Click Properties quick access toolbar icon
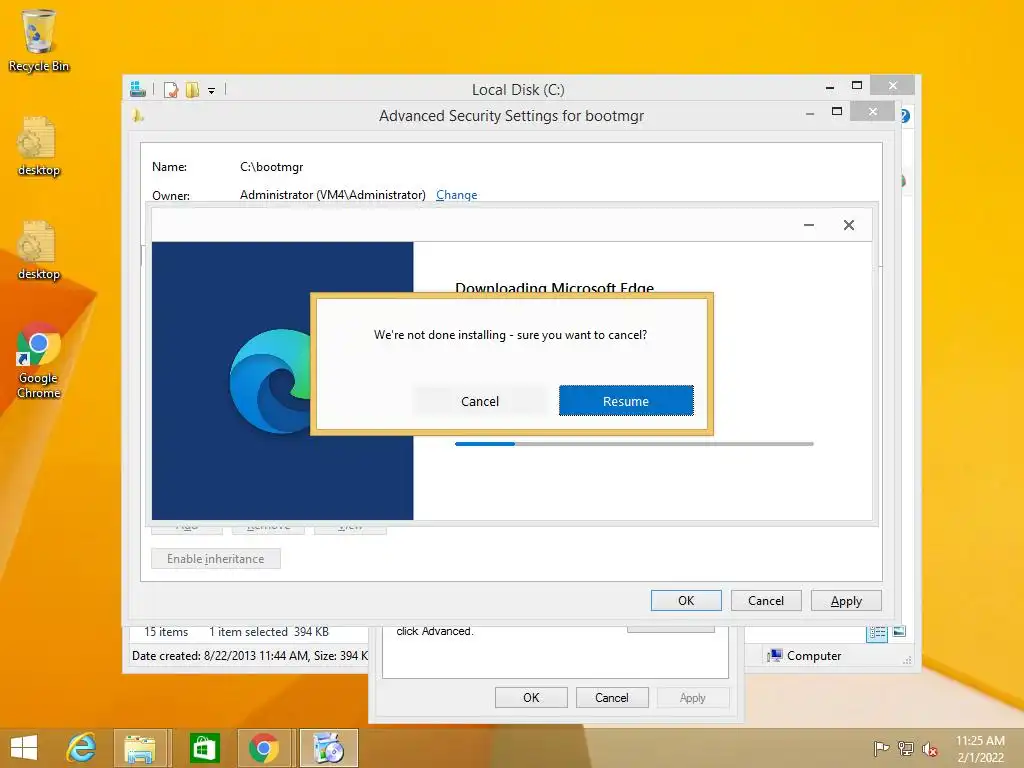 [x=171, y=89]
